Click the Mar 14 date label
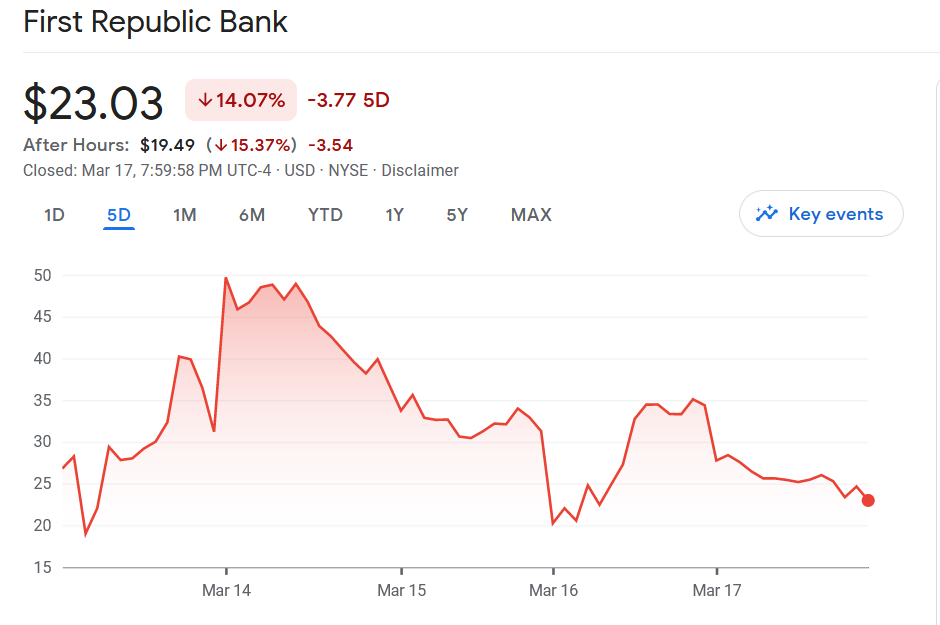This screenshot has height=625, width=940. coord(226,590)
